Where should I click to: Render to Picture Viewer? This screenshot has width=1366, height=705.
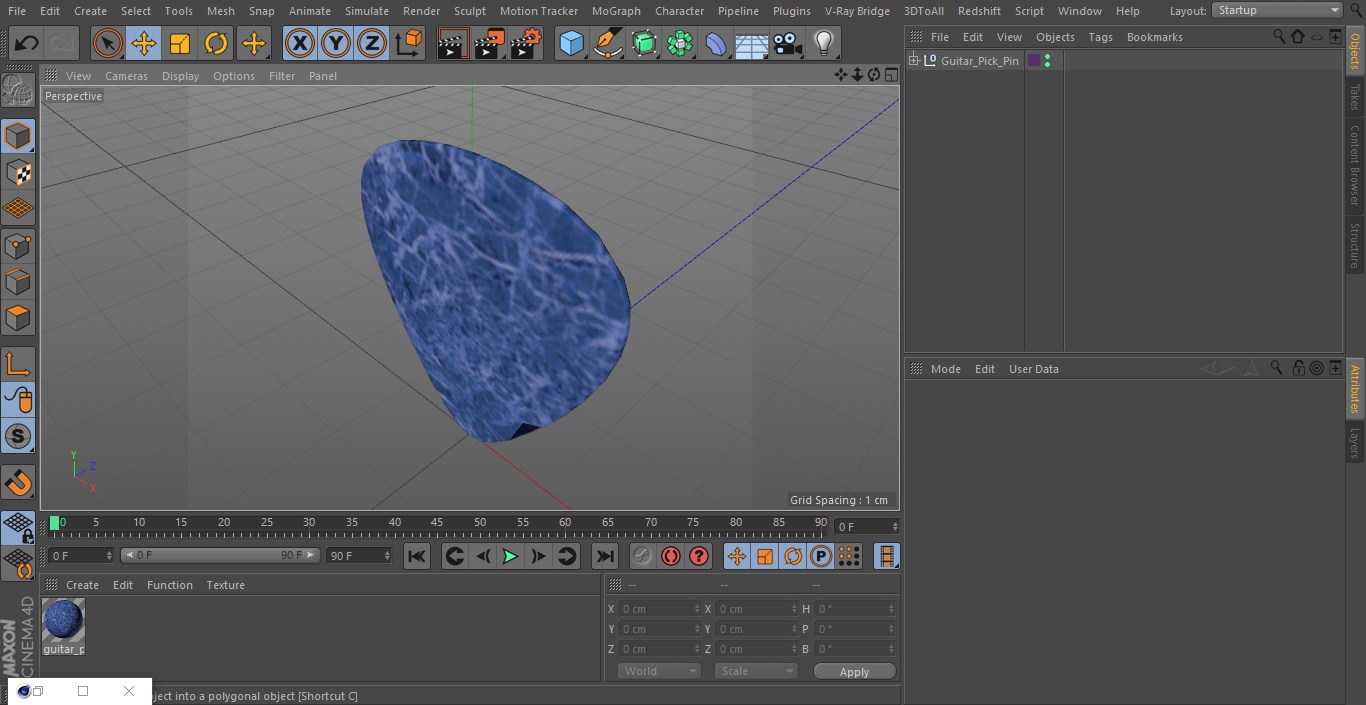coord(490,44)
